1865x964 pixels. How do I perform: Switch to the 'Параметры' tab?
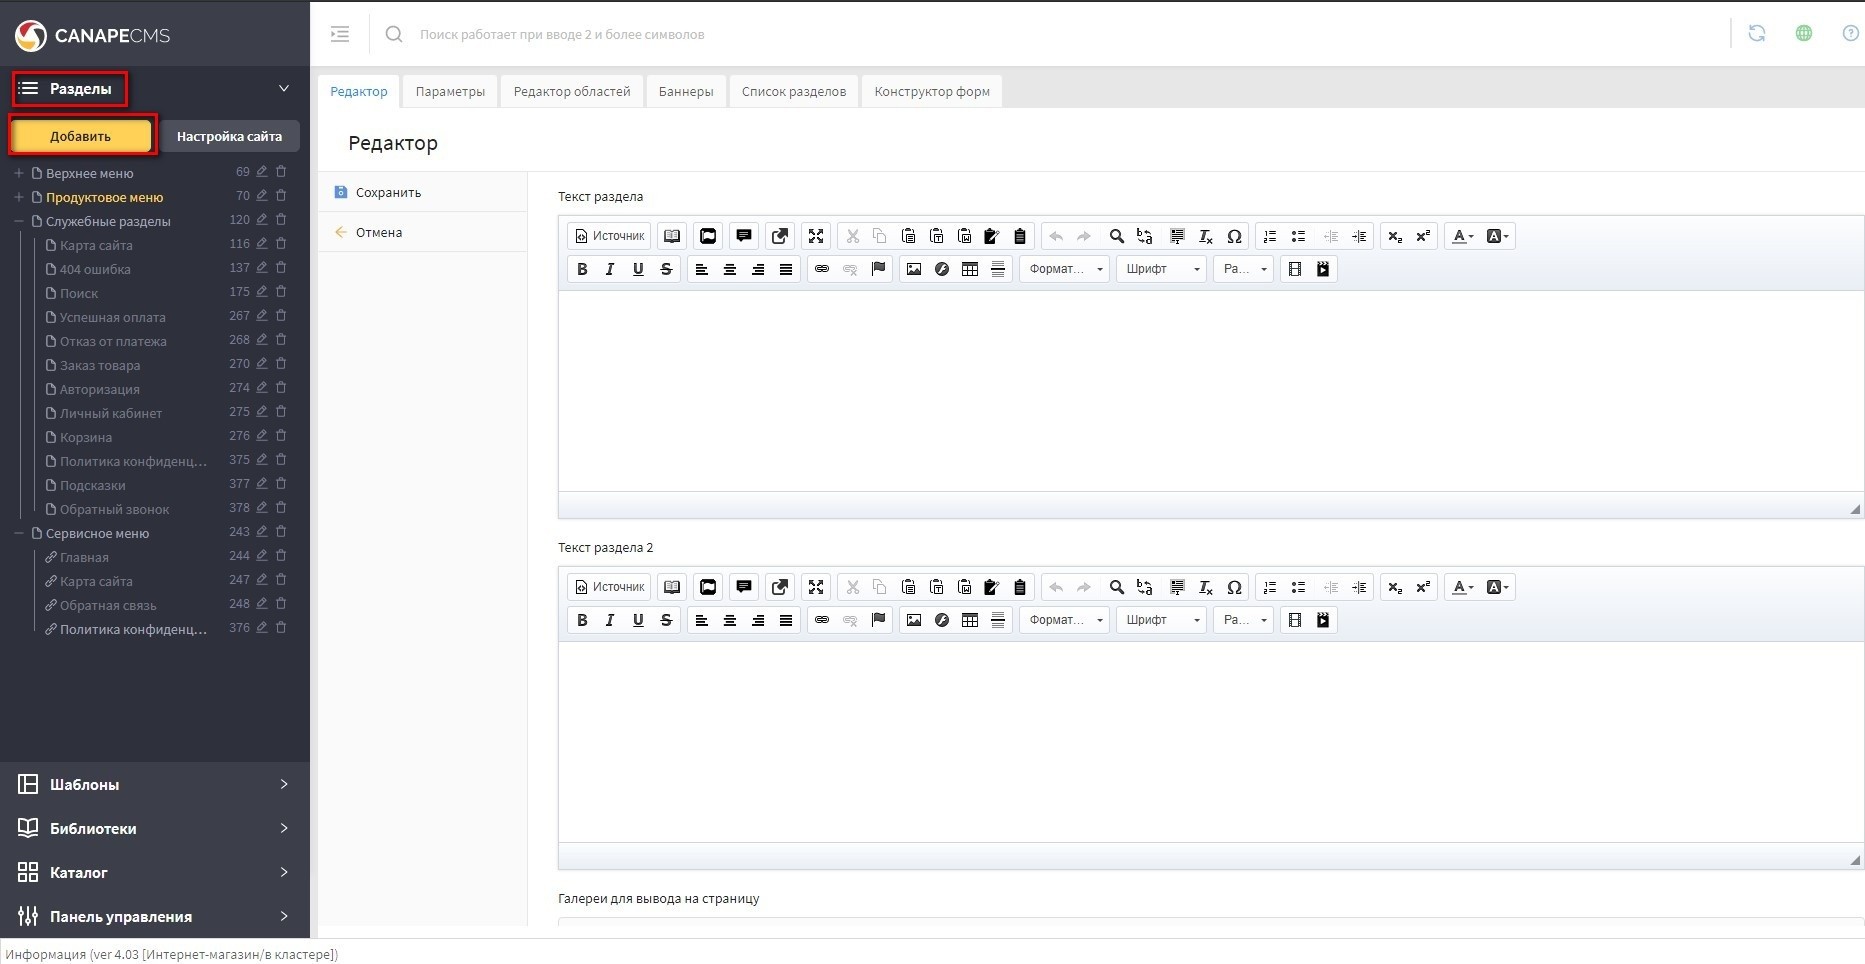click(450, 91)
